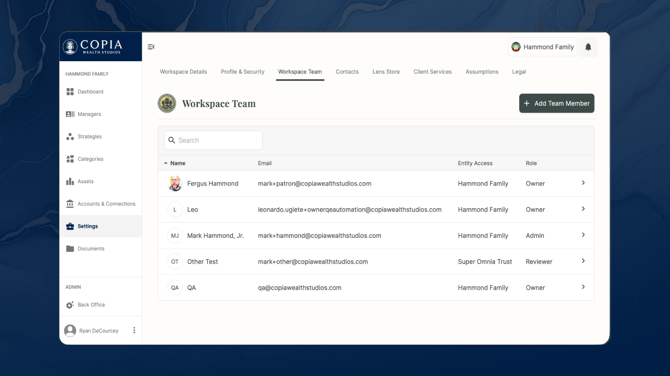Click the L initials avatar for Leo
670x376 pixels.
175,210
